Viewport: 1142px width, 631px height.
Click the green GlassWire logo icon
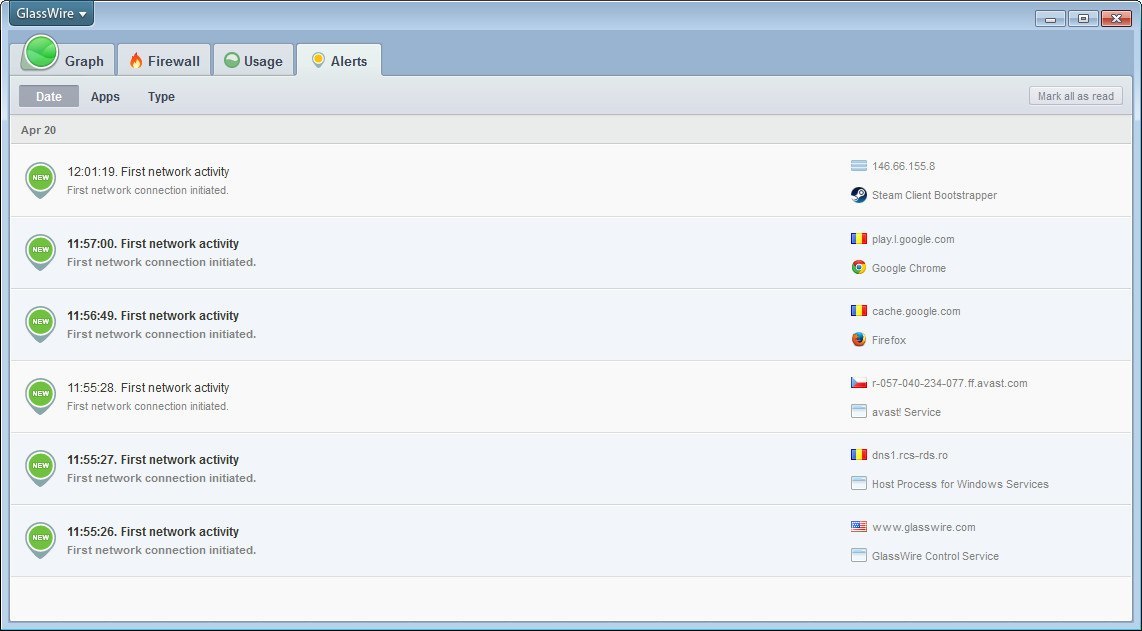pos(39,53)
